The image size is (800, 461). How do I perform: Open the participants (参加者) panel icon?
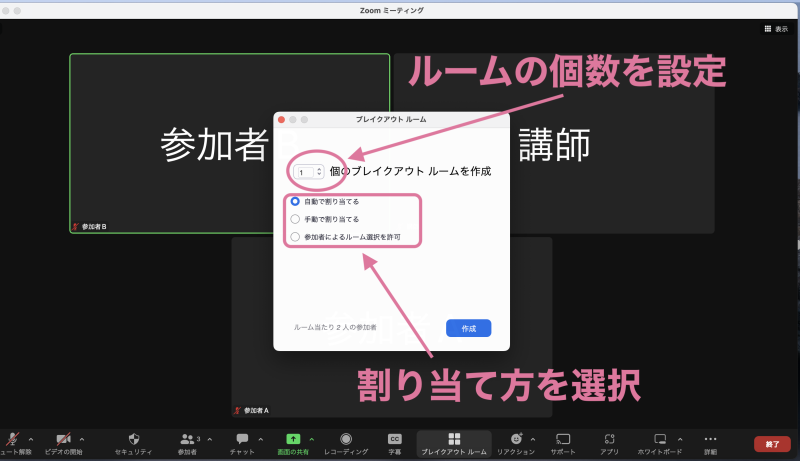pos(187,439)
